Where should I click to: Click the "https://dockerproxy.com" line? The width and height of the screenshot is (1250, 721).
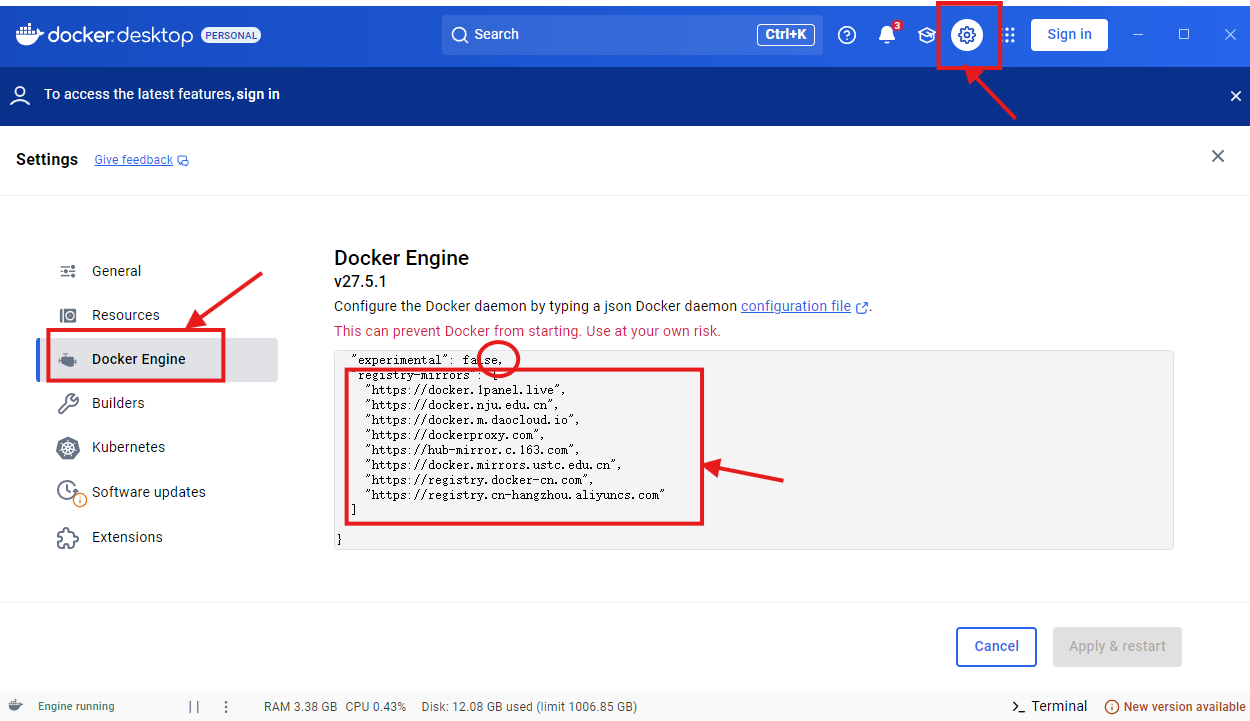(x=454, y=435)
